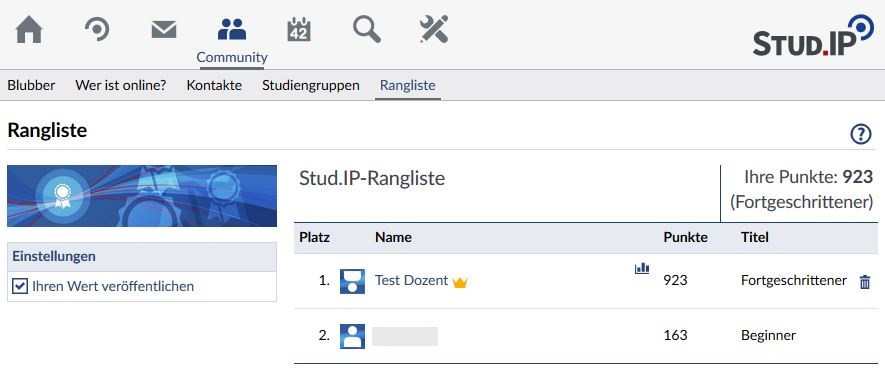
Task: Open the Start page home icon
Action: 29,29
